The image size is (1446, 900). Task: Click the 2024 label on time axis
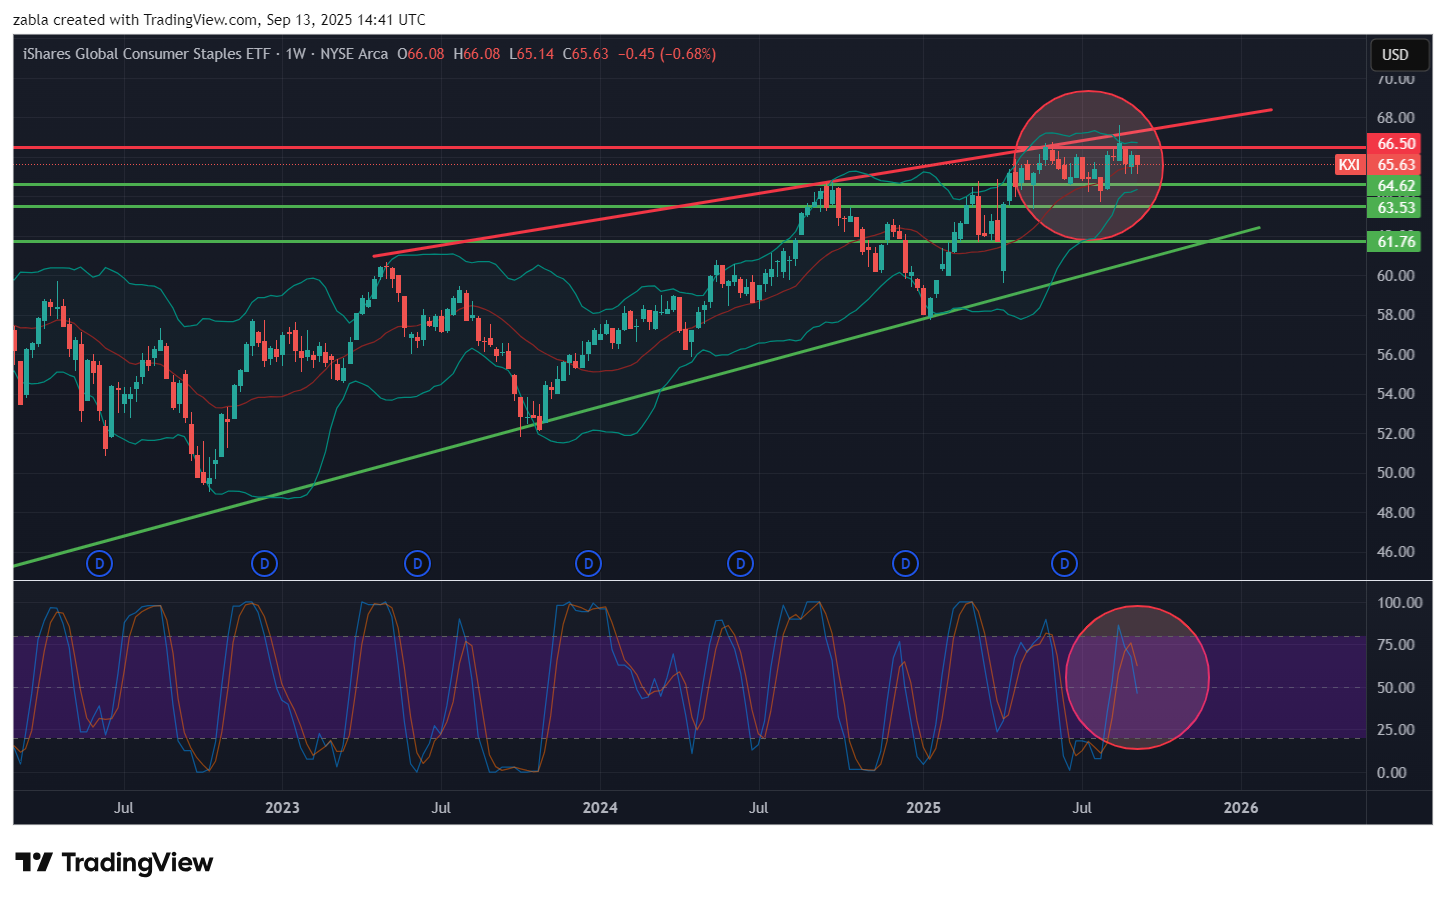click(600, 808)
